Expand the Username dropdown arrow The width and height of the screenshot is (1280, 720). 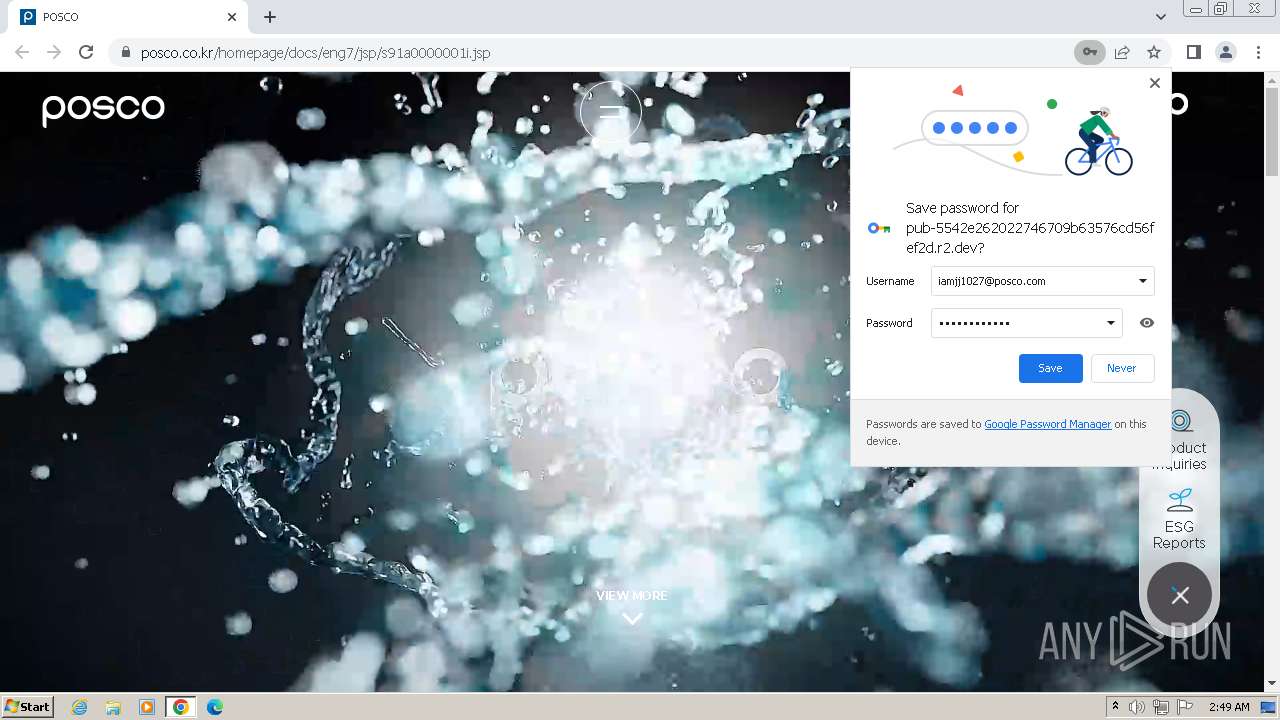[1142, 281]
